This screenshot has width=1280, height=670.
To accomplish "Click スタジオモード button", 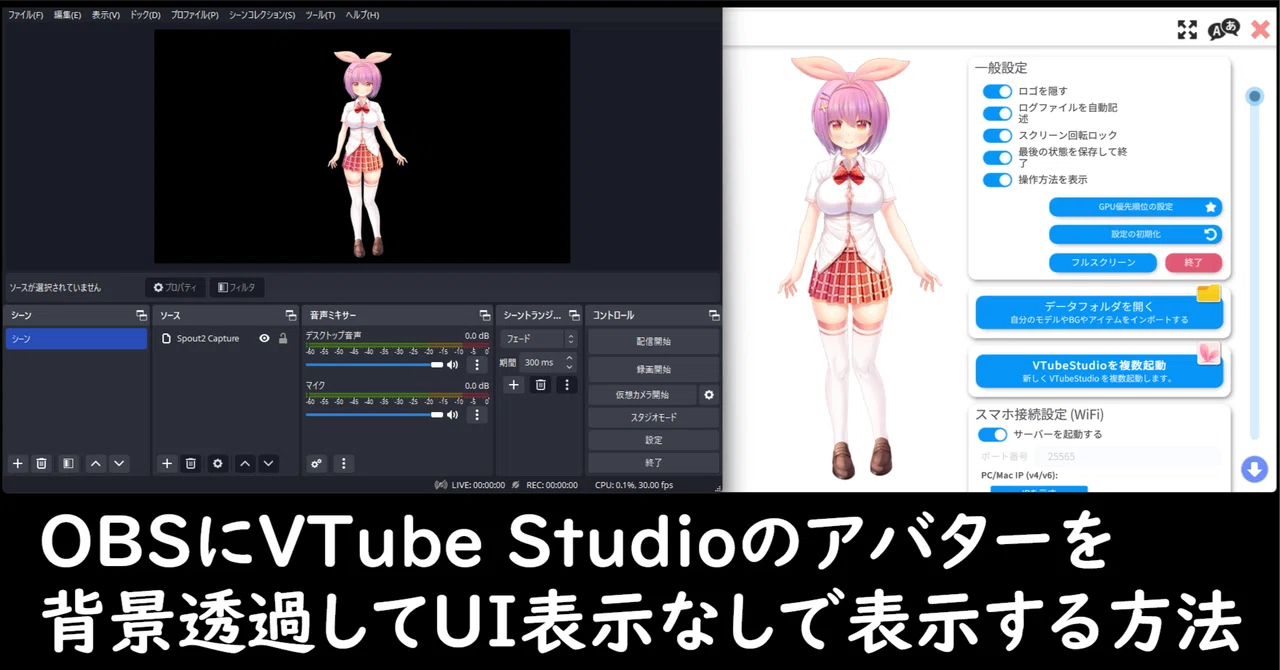I will (x=653, y=417).
